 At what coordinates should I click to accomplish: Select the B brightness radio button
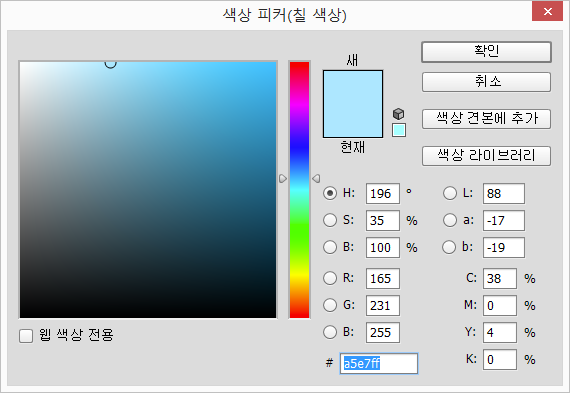click(x=330, y=247)
